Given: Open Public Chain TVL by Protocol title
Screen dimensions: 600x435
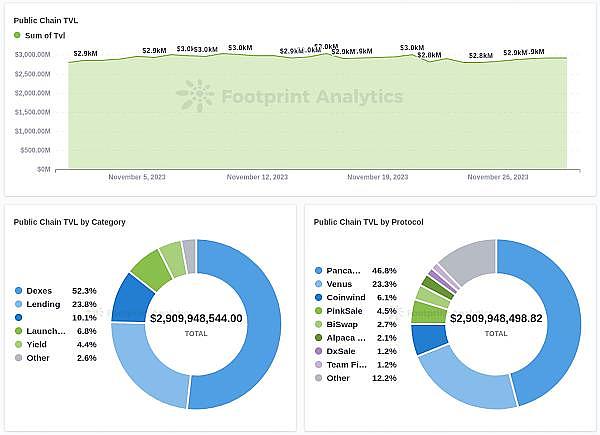Looking at the screenshot, I should (369, 222).
